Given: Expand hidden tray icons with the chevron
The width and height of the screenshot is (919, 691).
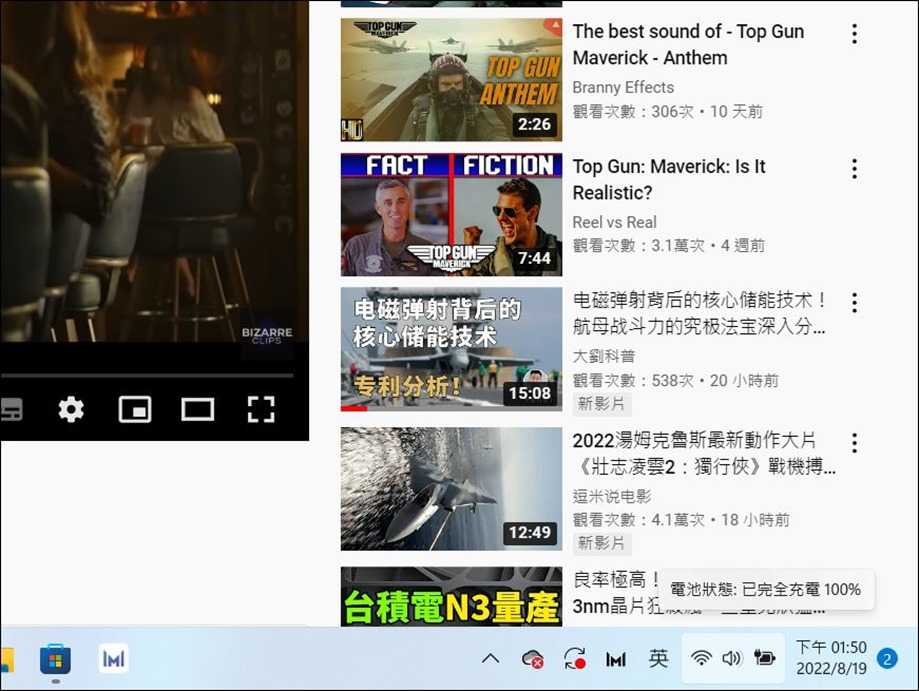Looking at the screenshot, I should tap(490, 659).
